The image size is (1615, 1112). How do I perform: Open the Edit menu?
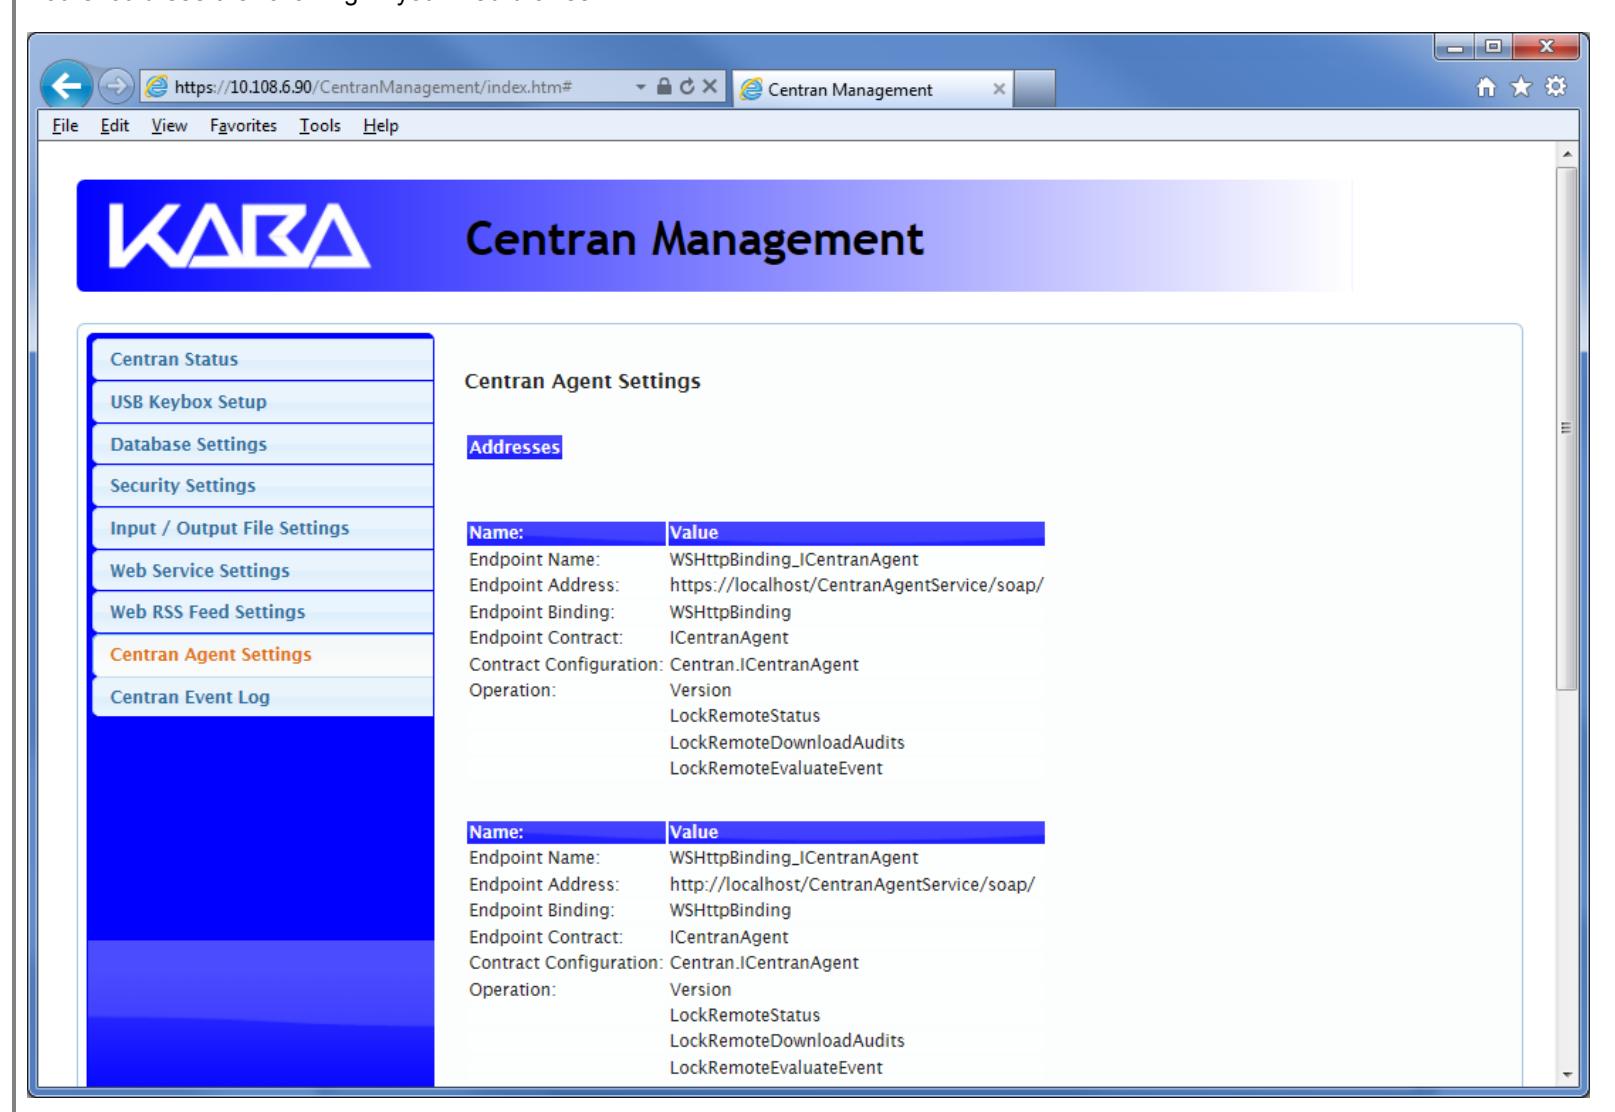113,126
